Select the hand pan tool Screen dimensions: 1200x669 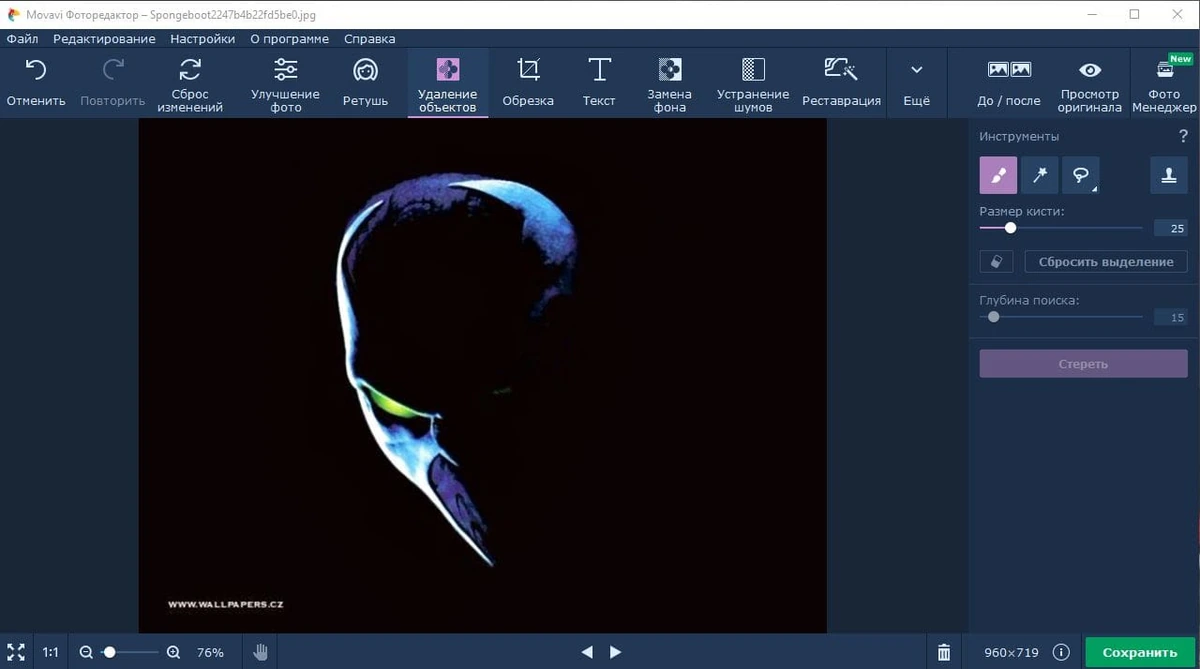pyautogui.click(x=261, y=652)
